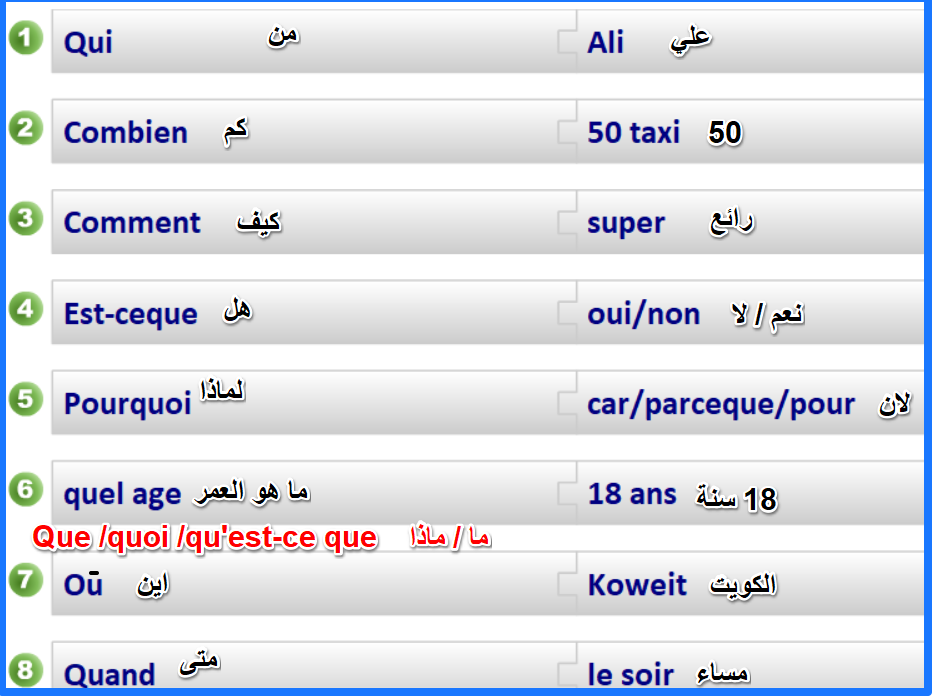
Task: Click the 'Comment' question box
Action: pos(310,222)
